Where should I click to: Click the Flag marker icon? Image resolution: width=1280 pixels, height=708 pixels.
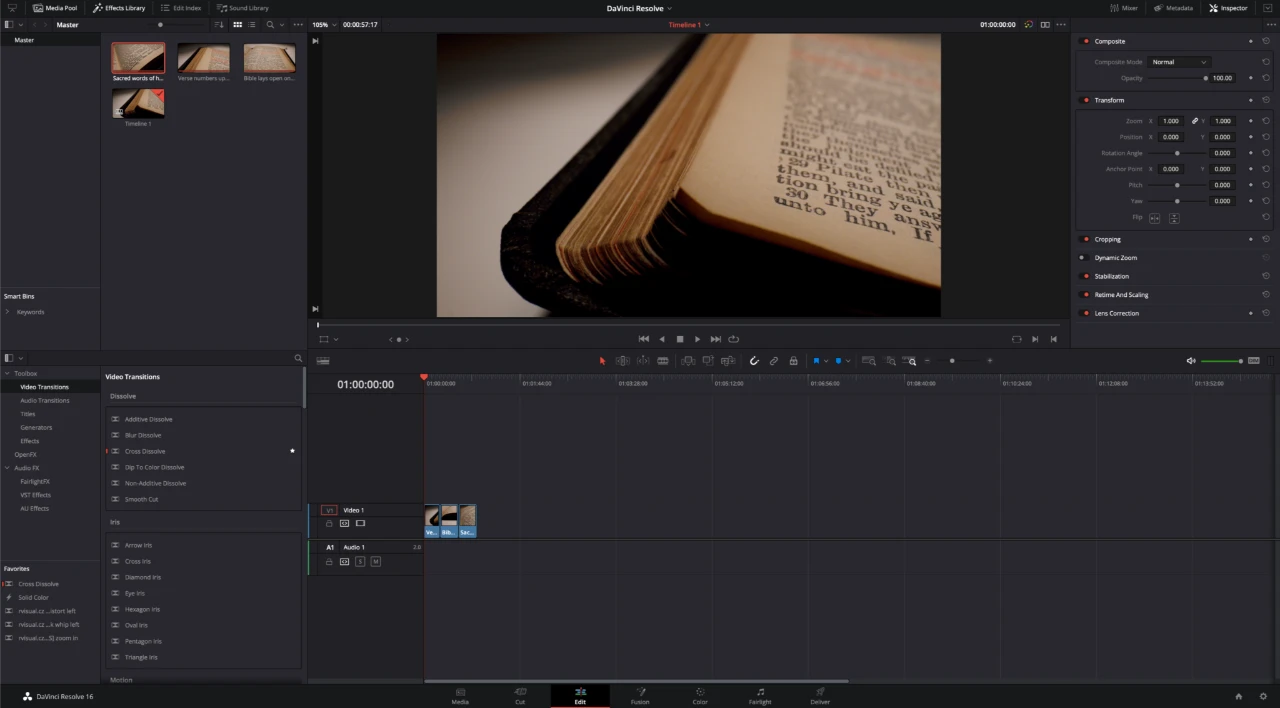click(816, 361)
